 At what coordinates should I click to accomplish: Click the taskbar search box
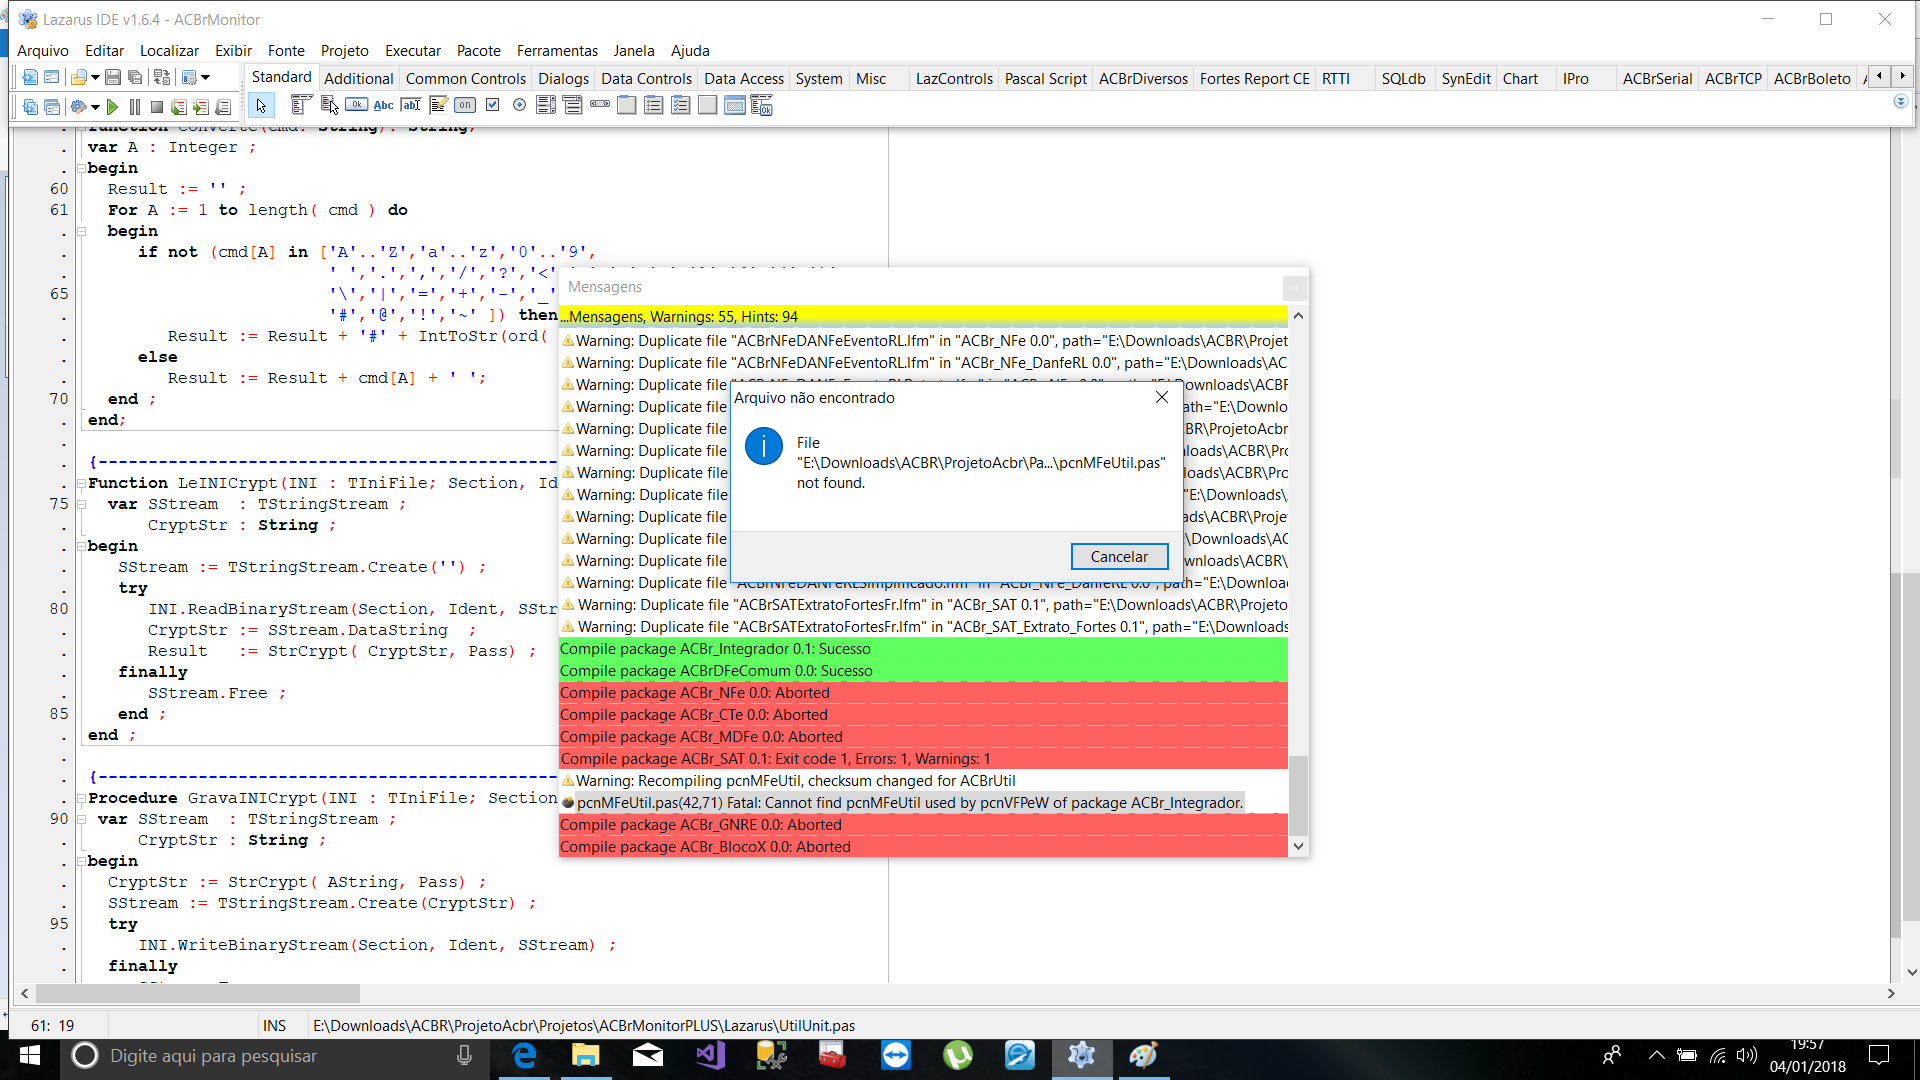click(x=275, y=1056)
